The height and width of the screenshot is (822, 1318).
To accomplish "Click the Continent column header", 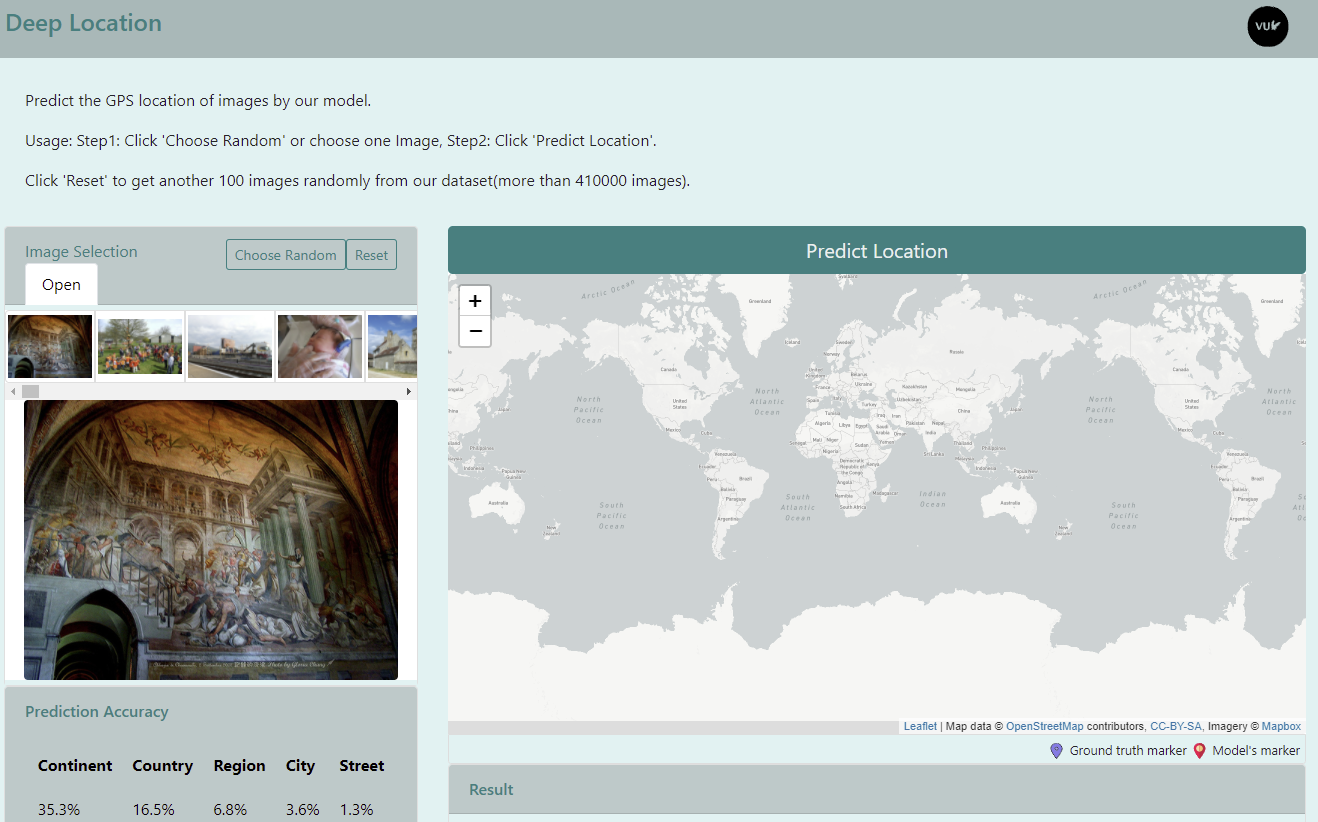I will pos(75,766).
